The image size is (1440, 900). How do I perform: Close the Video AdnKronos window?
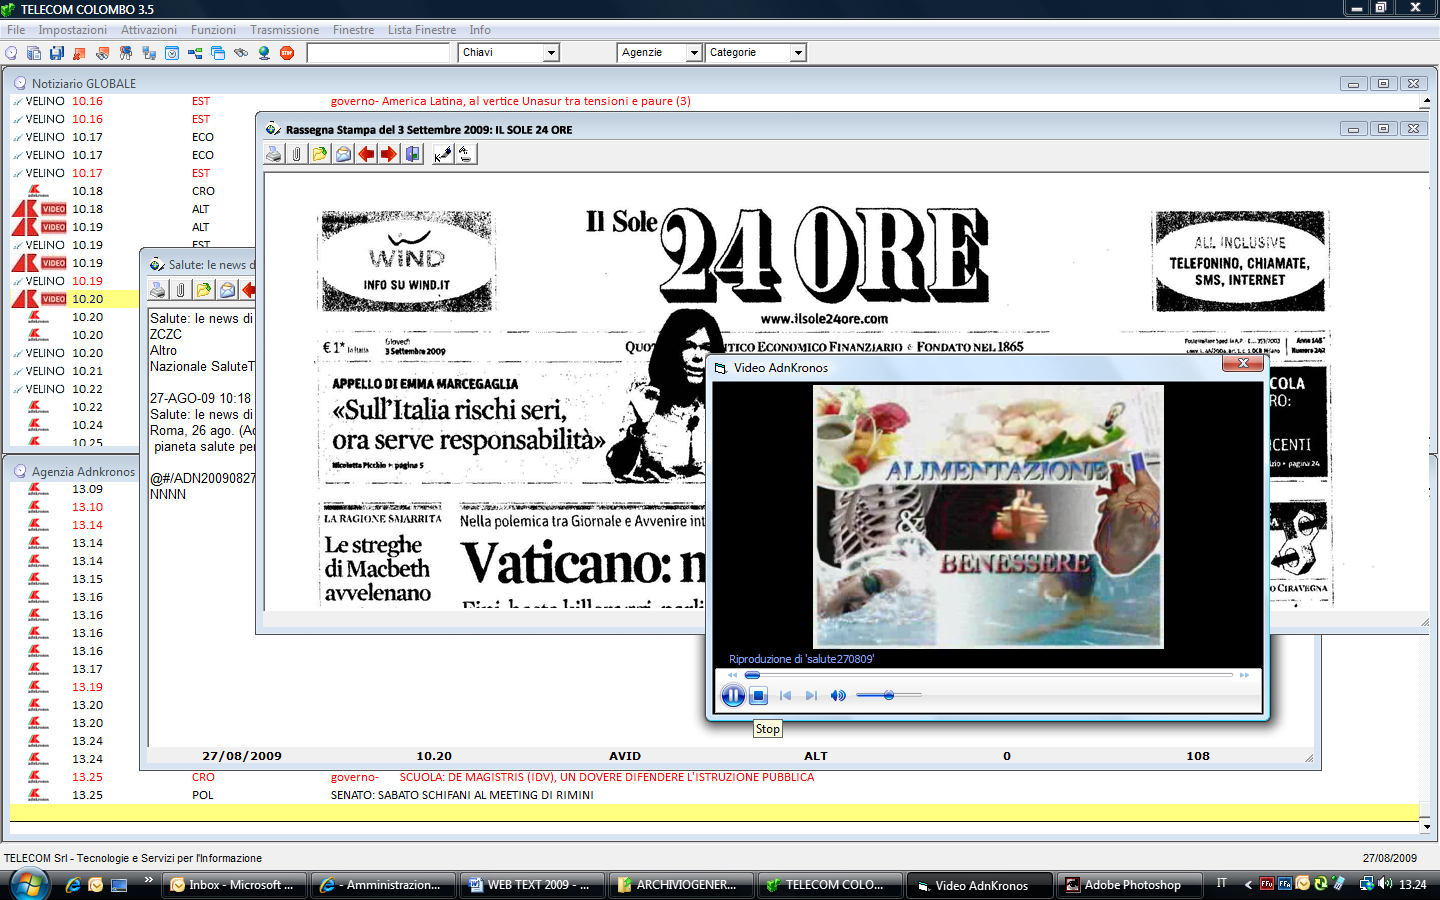1243,364
